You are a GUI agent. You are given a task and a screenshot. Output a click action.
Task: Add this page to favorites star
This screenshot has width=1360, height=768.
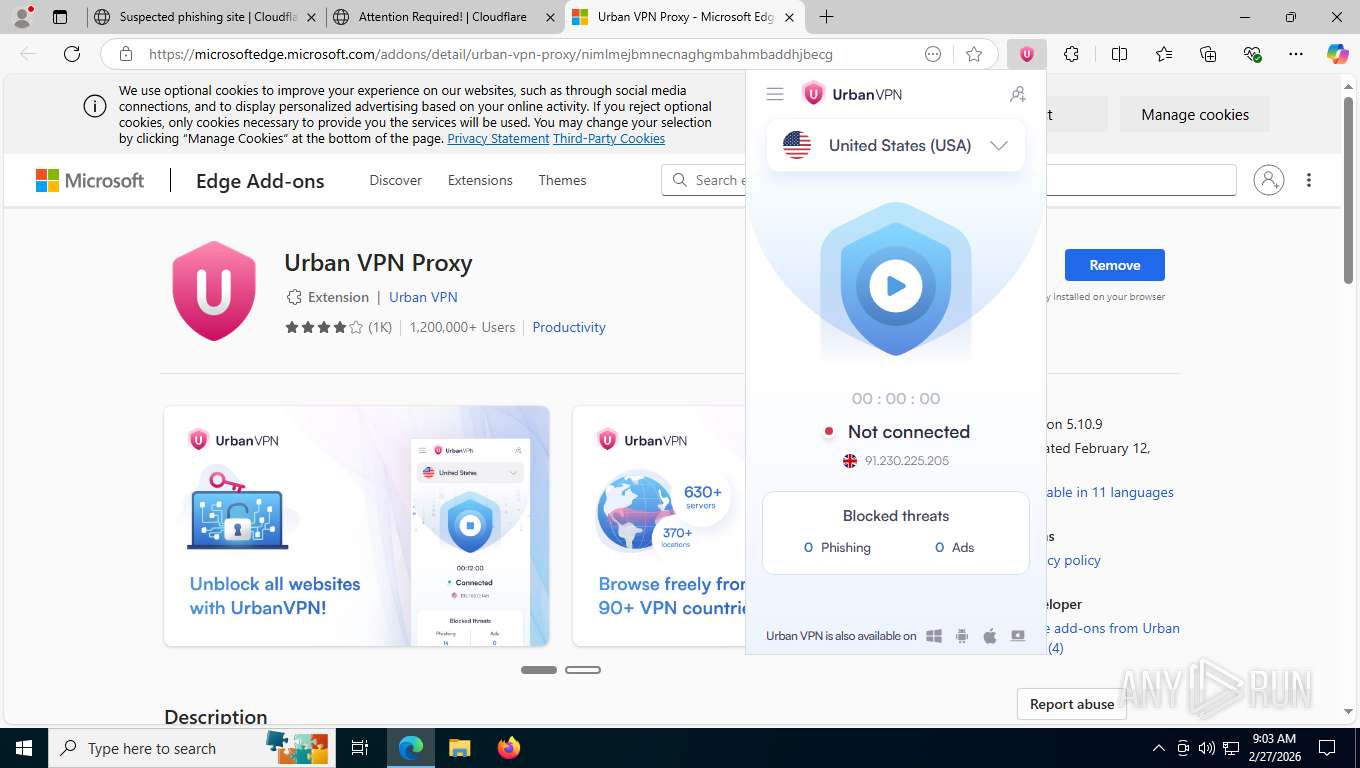pos(974,54)
